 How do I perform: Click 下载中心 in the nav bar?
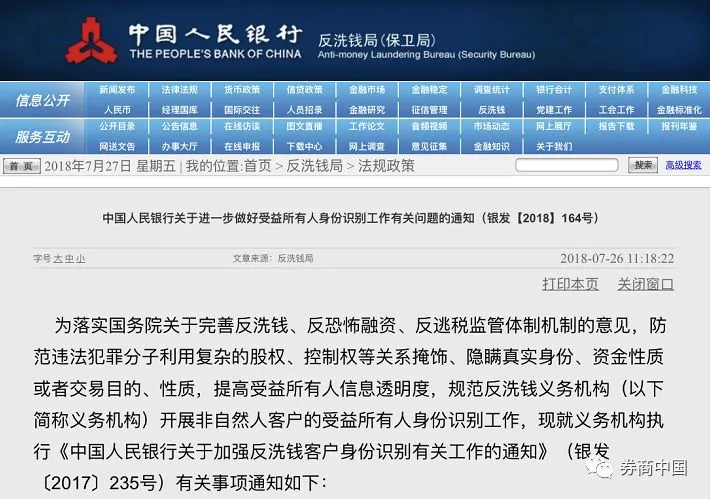(x=305, y=146)
